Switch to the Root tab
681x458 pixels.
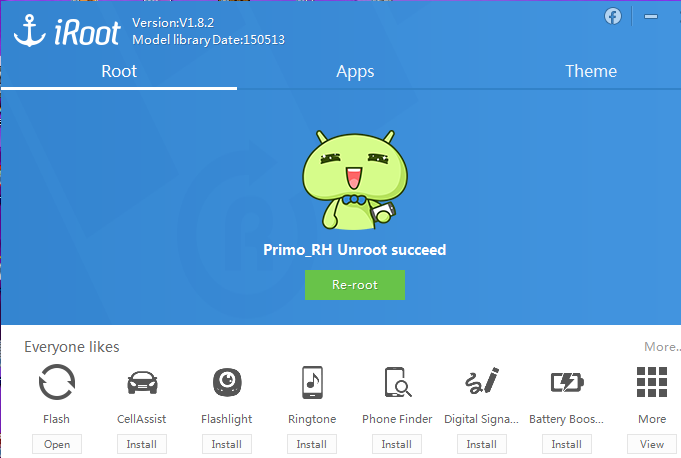point(119,71)
